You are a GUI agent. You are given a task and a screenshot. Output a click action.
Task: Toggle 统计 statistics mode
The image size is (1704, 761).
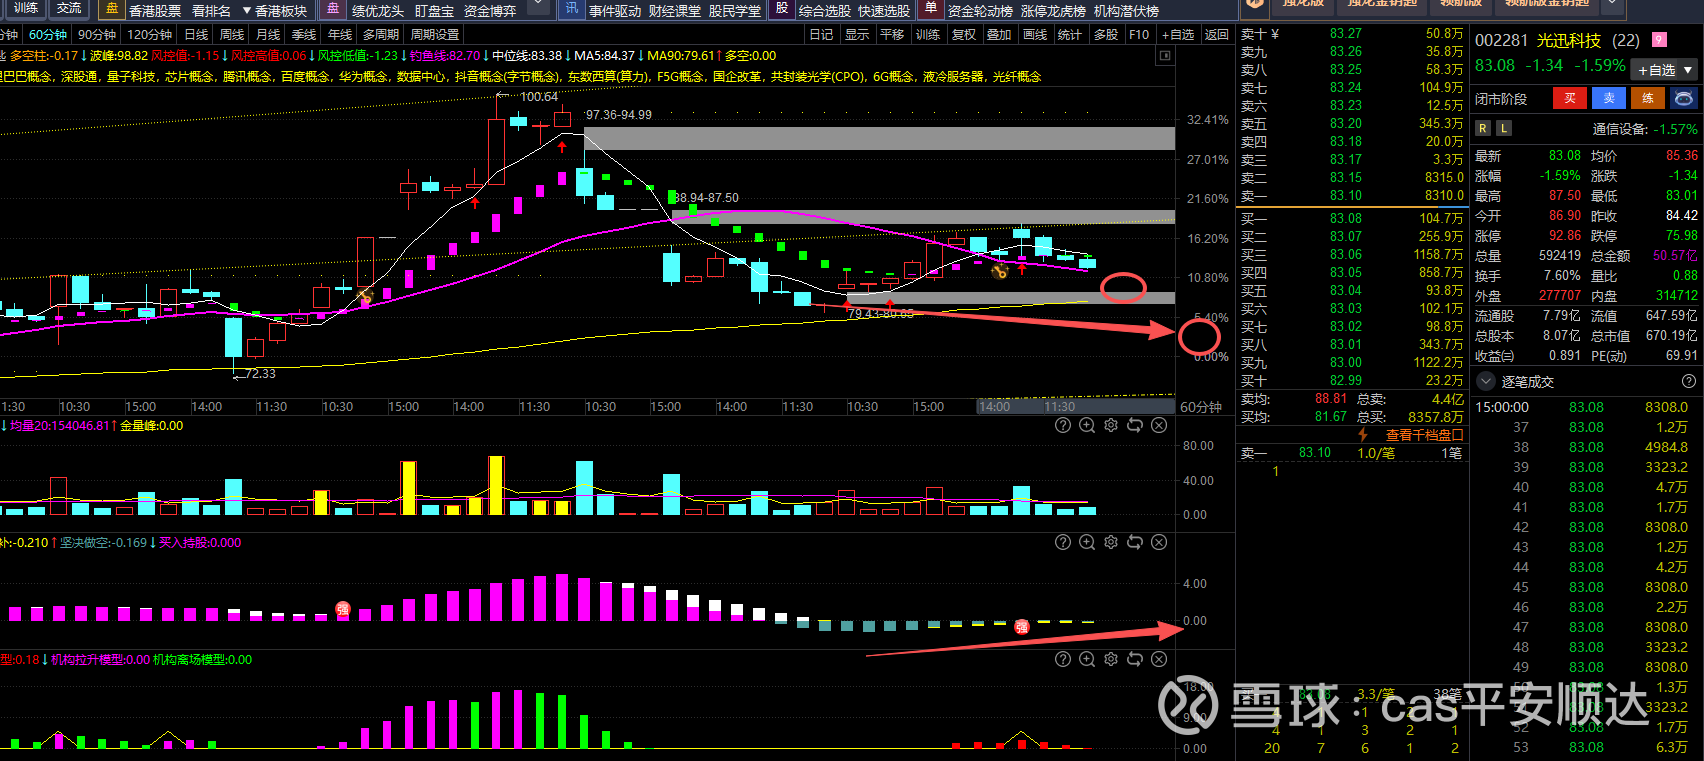[x=1070, y=34]
